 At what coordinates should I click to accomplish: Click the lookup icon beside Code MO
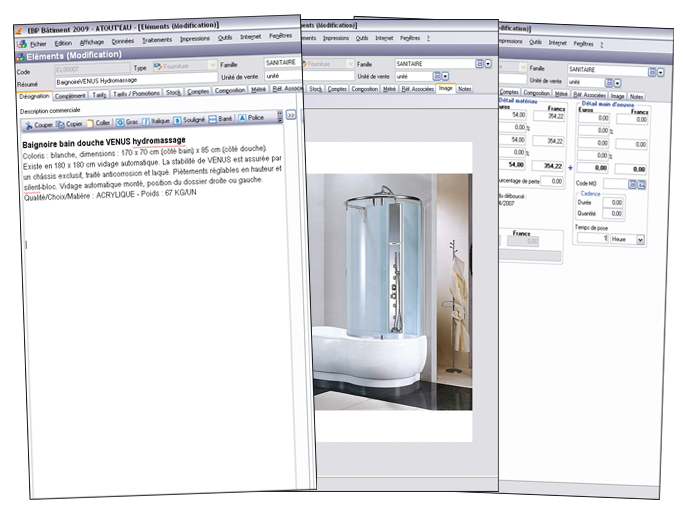[634, 183]
